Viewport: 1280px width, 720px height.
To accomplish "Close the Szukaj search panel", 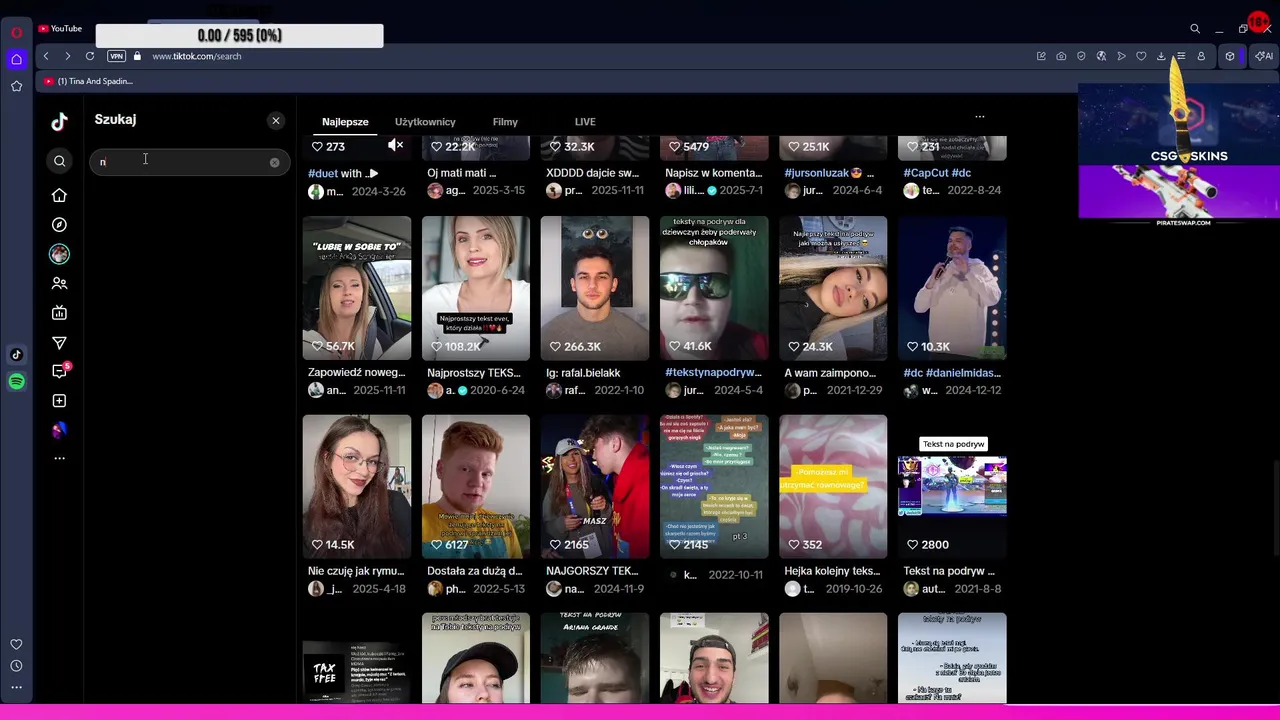I will click(x=276, y=121).
